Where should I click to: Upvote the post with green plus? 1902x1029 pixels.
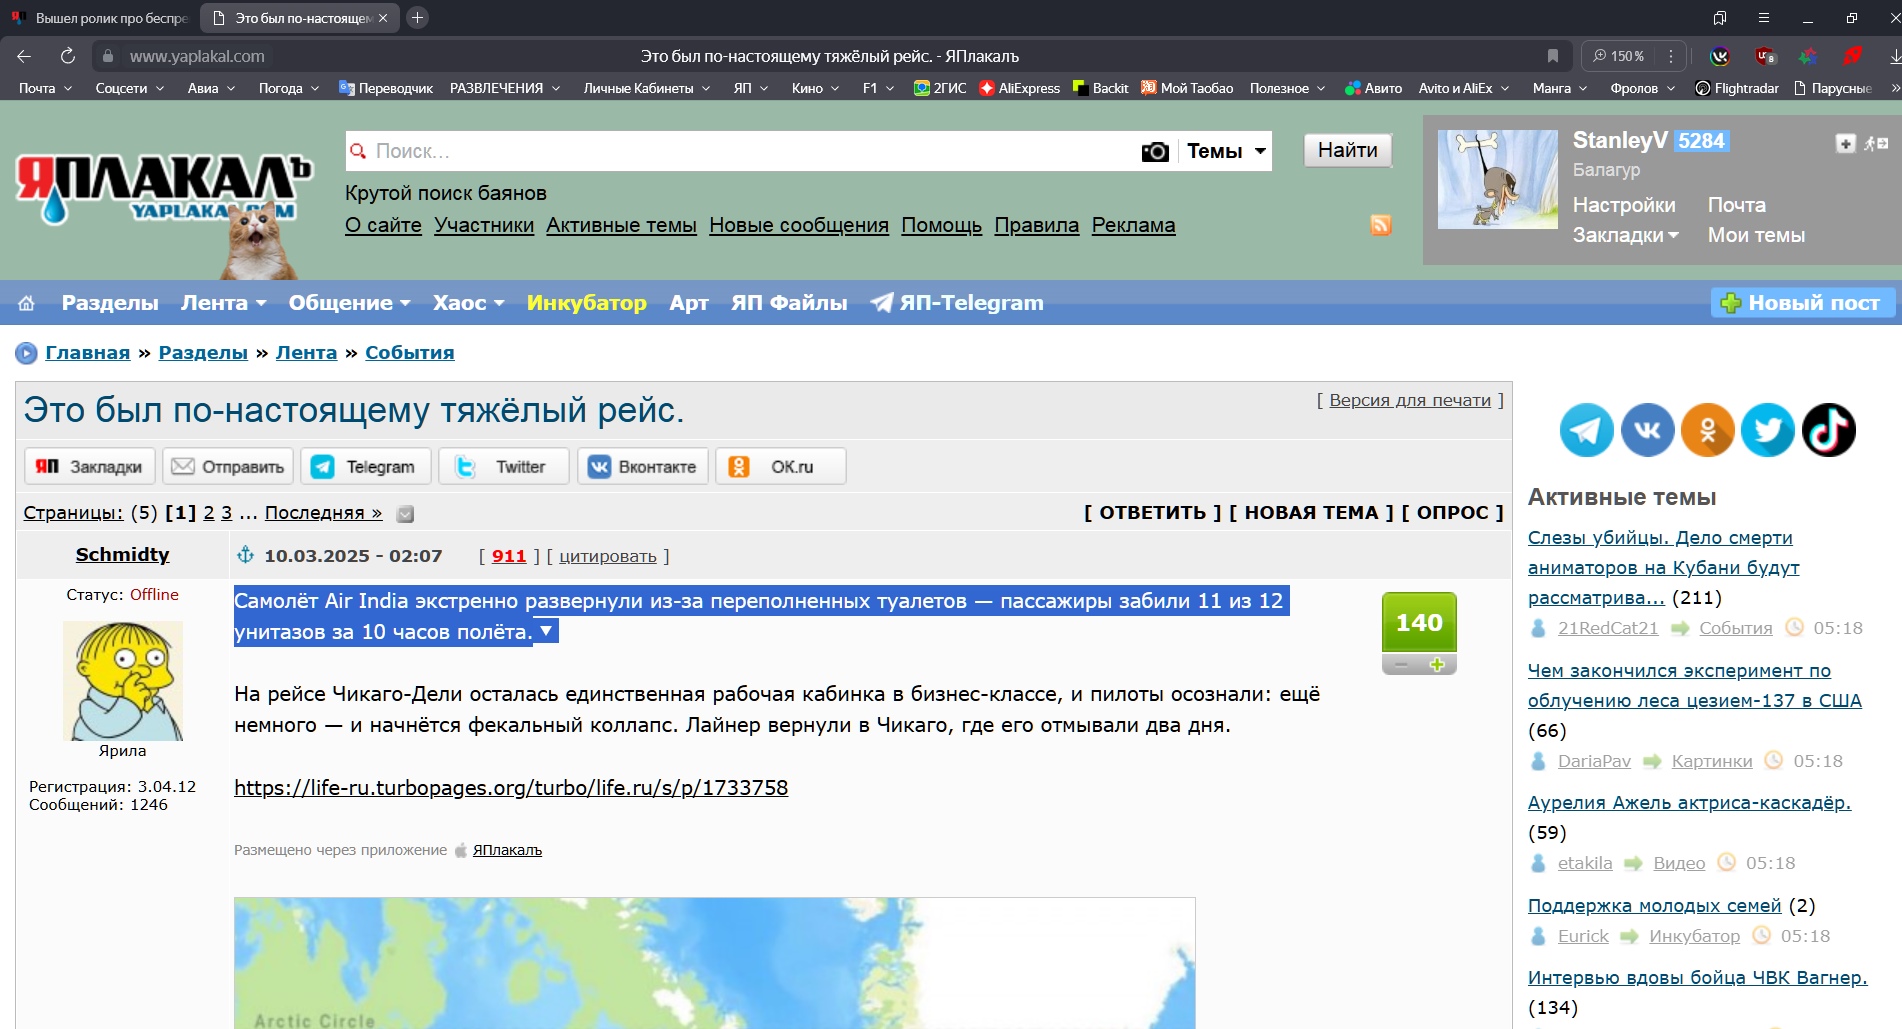1437,665
